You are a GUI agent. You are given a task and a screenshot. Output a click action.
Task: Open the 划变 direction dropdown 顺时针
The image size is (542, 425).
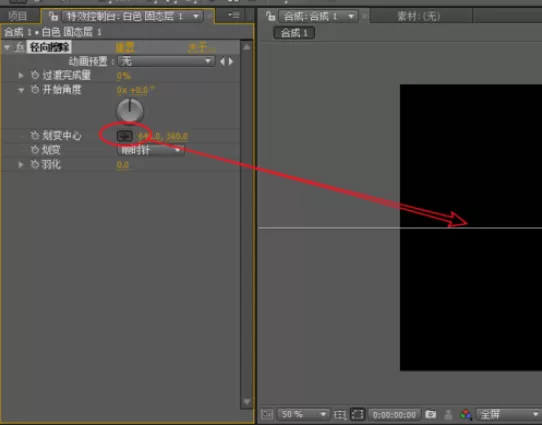(151, 150)
